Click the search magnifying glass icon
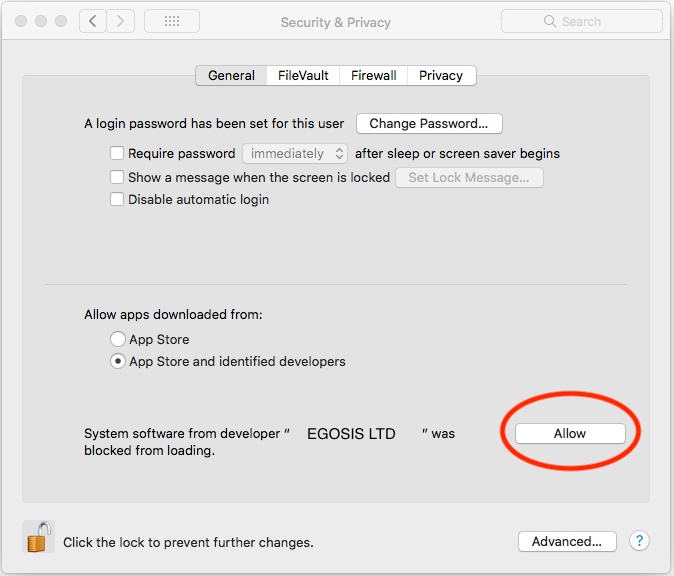The height and width of the screenshot is (576, 674). [549, 21]
